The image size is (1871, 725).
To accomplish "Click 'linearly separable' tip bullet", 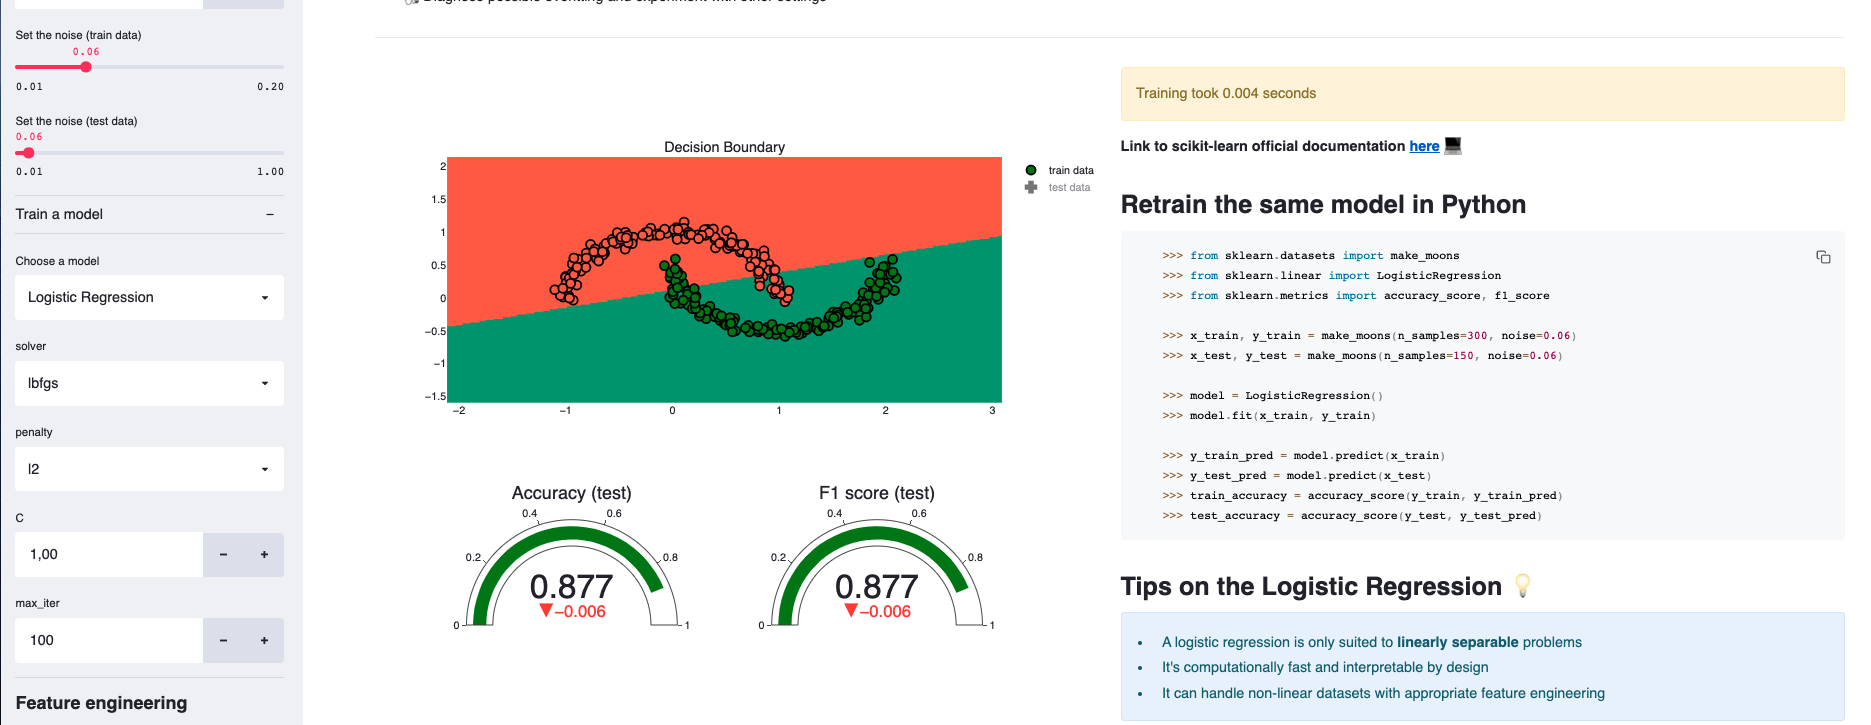I will (1372, 642).
